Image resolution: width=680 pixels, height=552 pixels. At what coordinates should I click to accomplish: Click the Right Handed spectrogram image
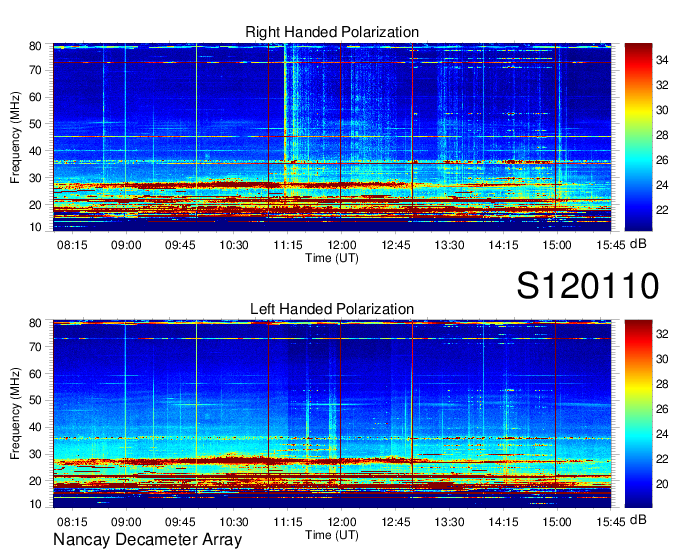pos(332,137)
